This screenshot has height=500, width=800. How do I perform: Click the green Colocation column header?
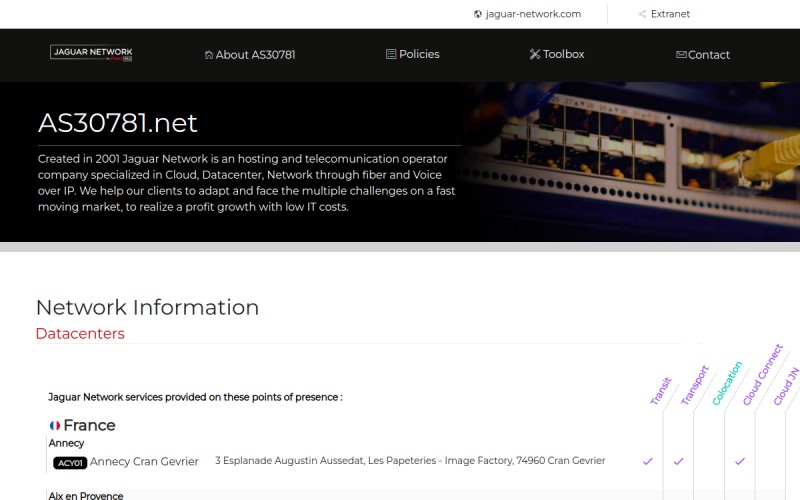click(x=727, y=384)
